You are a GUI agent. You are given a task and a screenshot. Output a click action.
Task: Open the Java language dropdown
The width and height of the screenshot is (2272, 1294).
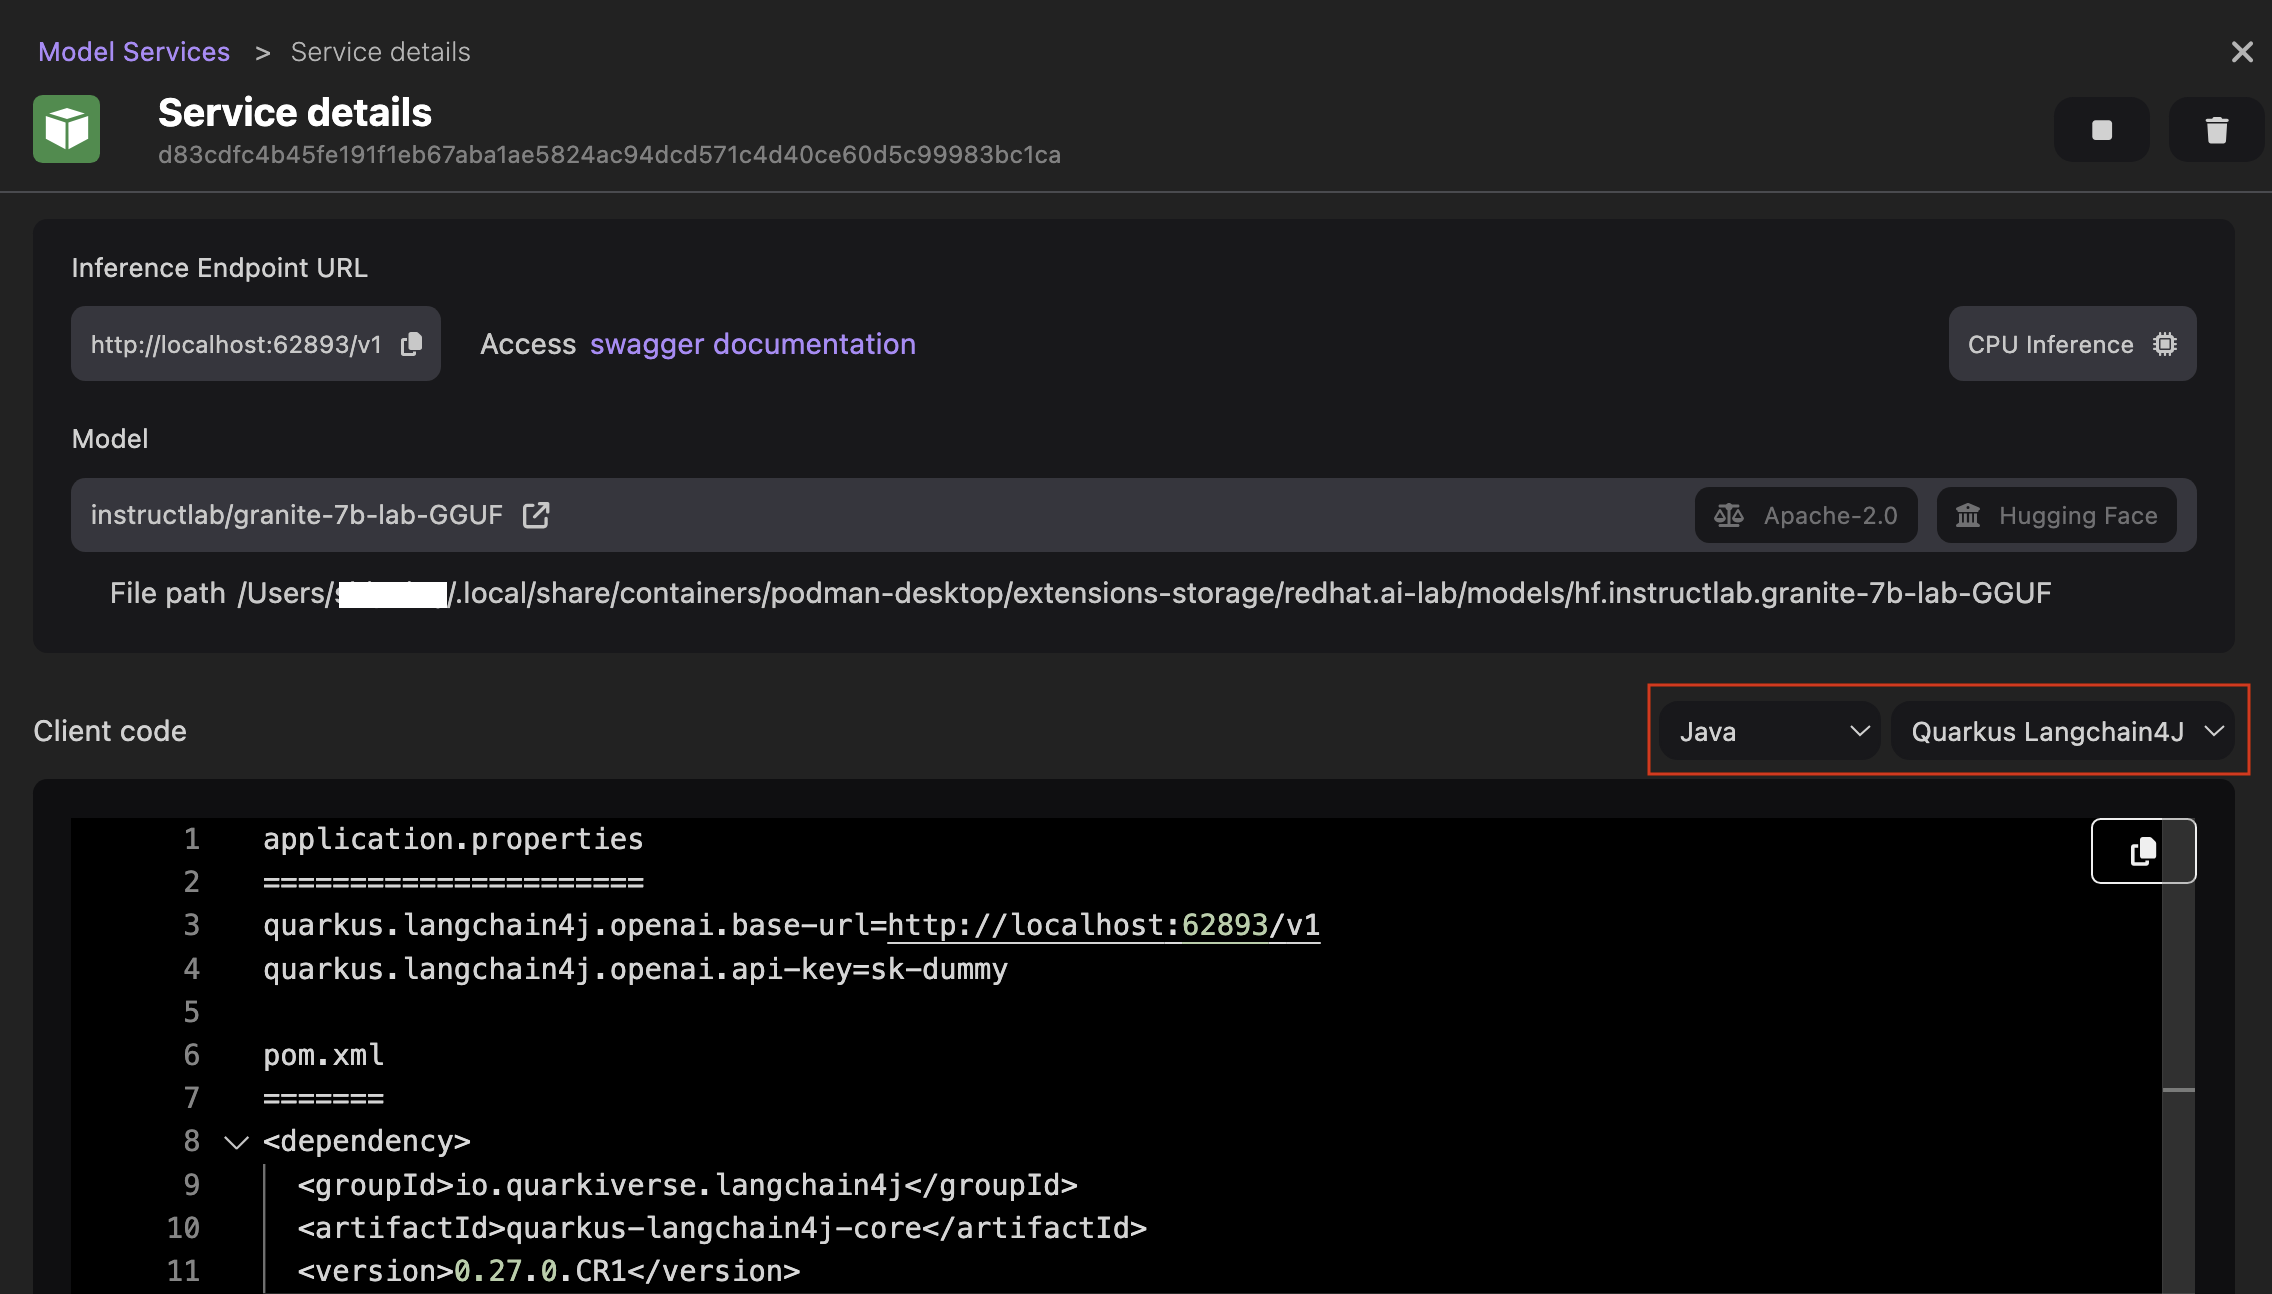click(x=1767, y=731)
